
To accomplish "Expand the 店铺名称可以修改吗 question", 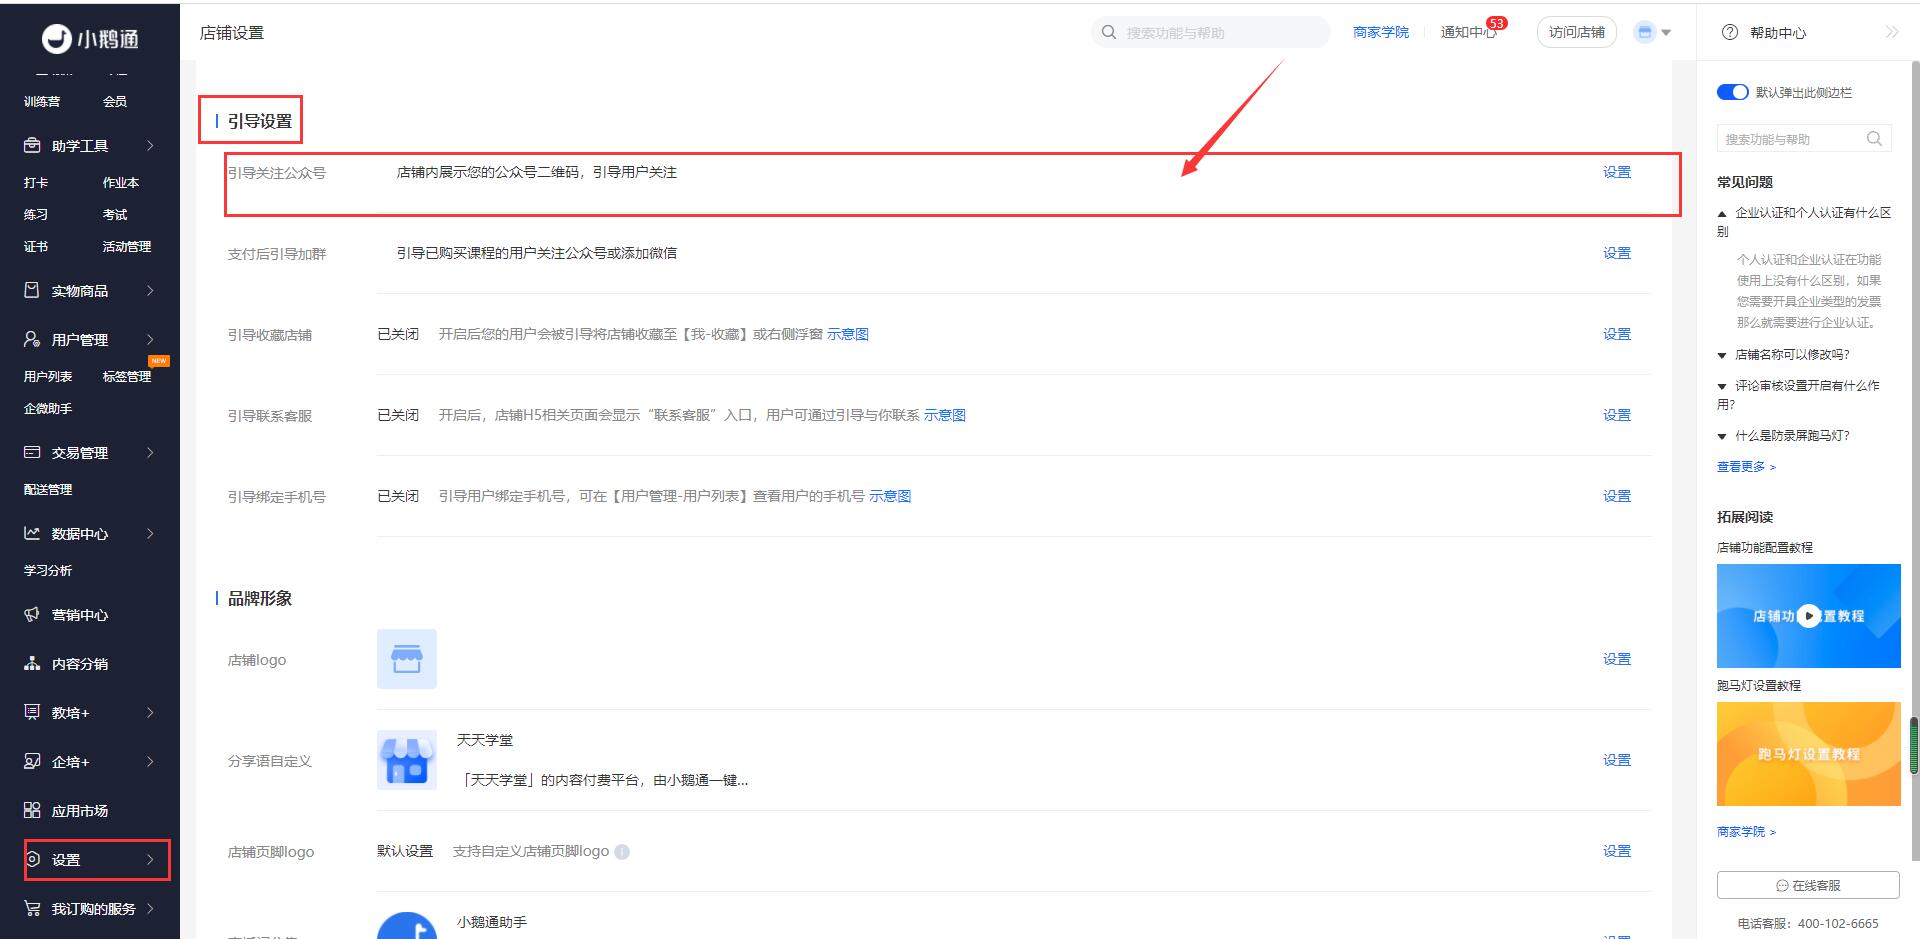I will pos(1791,354).
